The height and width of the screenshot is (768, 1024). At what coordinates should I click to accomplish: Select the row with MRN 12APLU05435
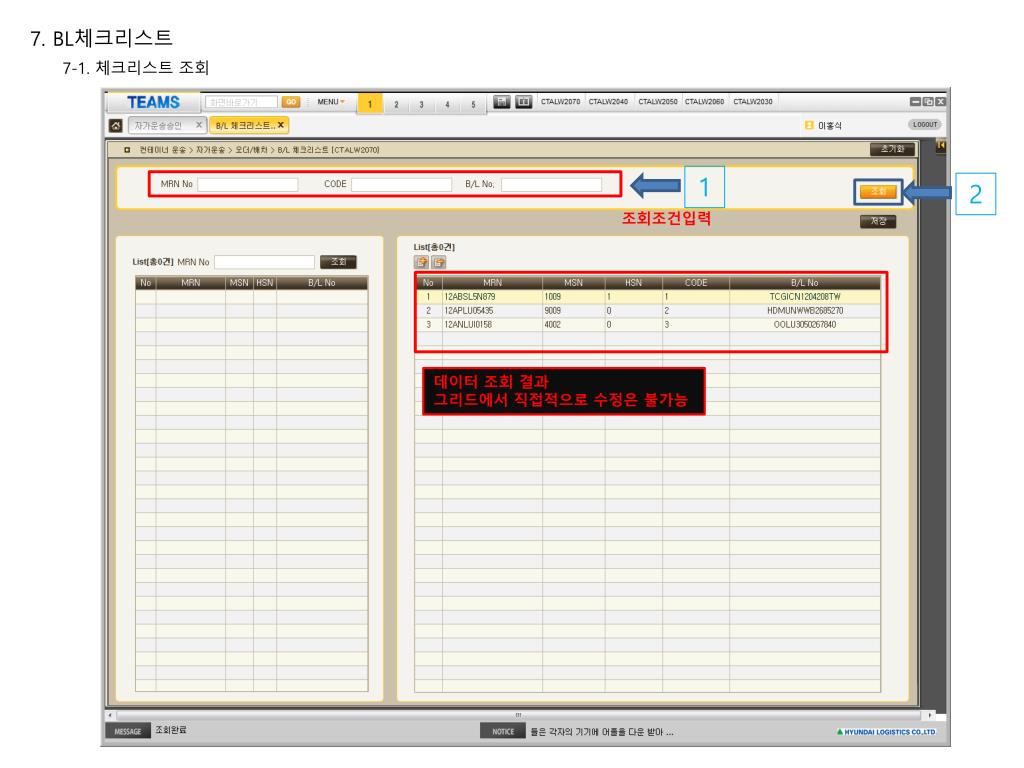click(650, 311)
